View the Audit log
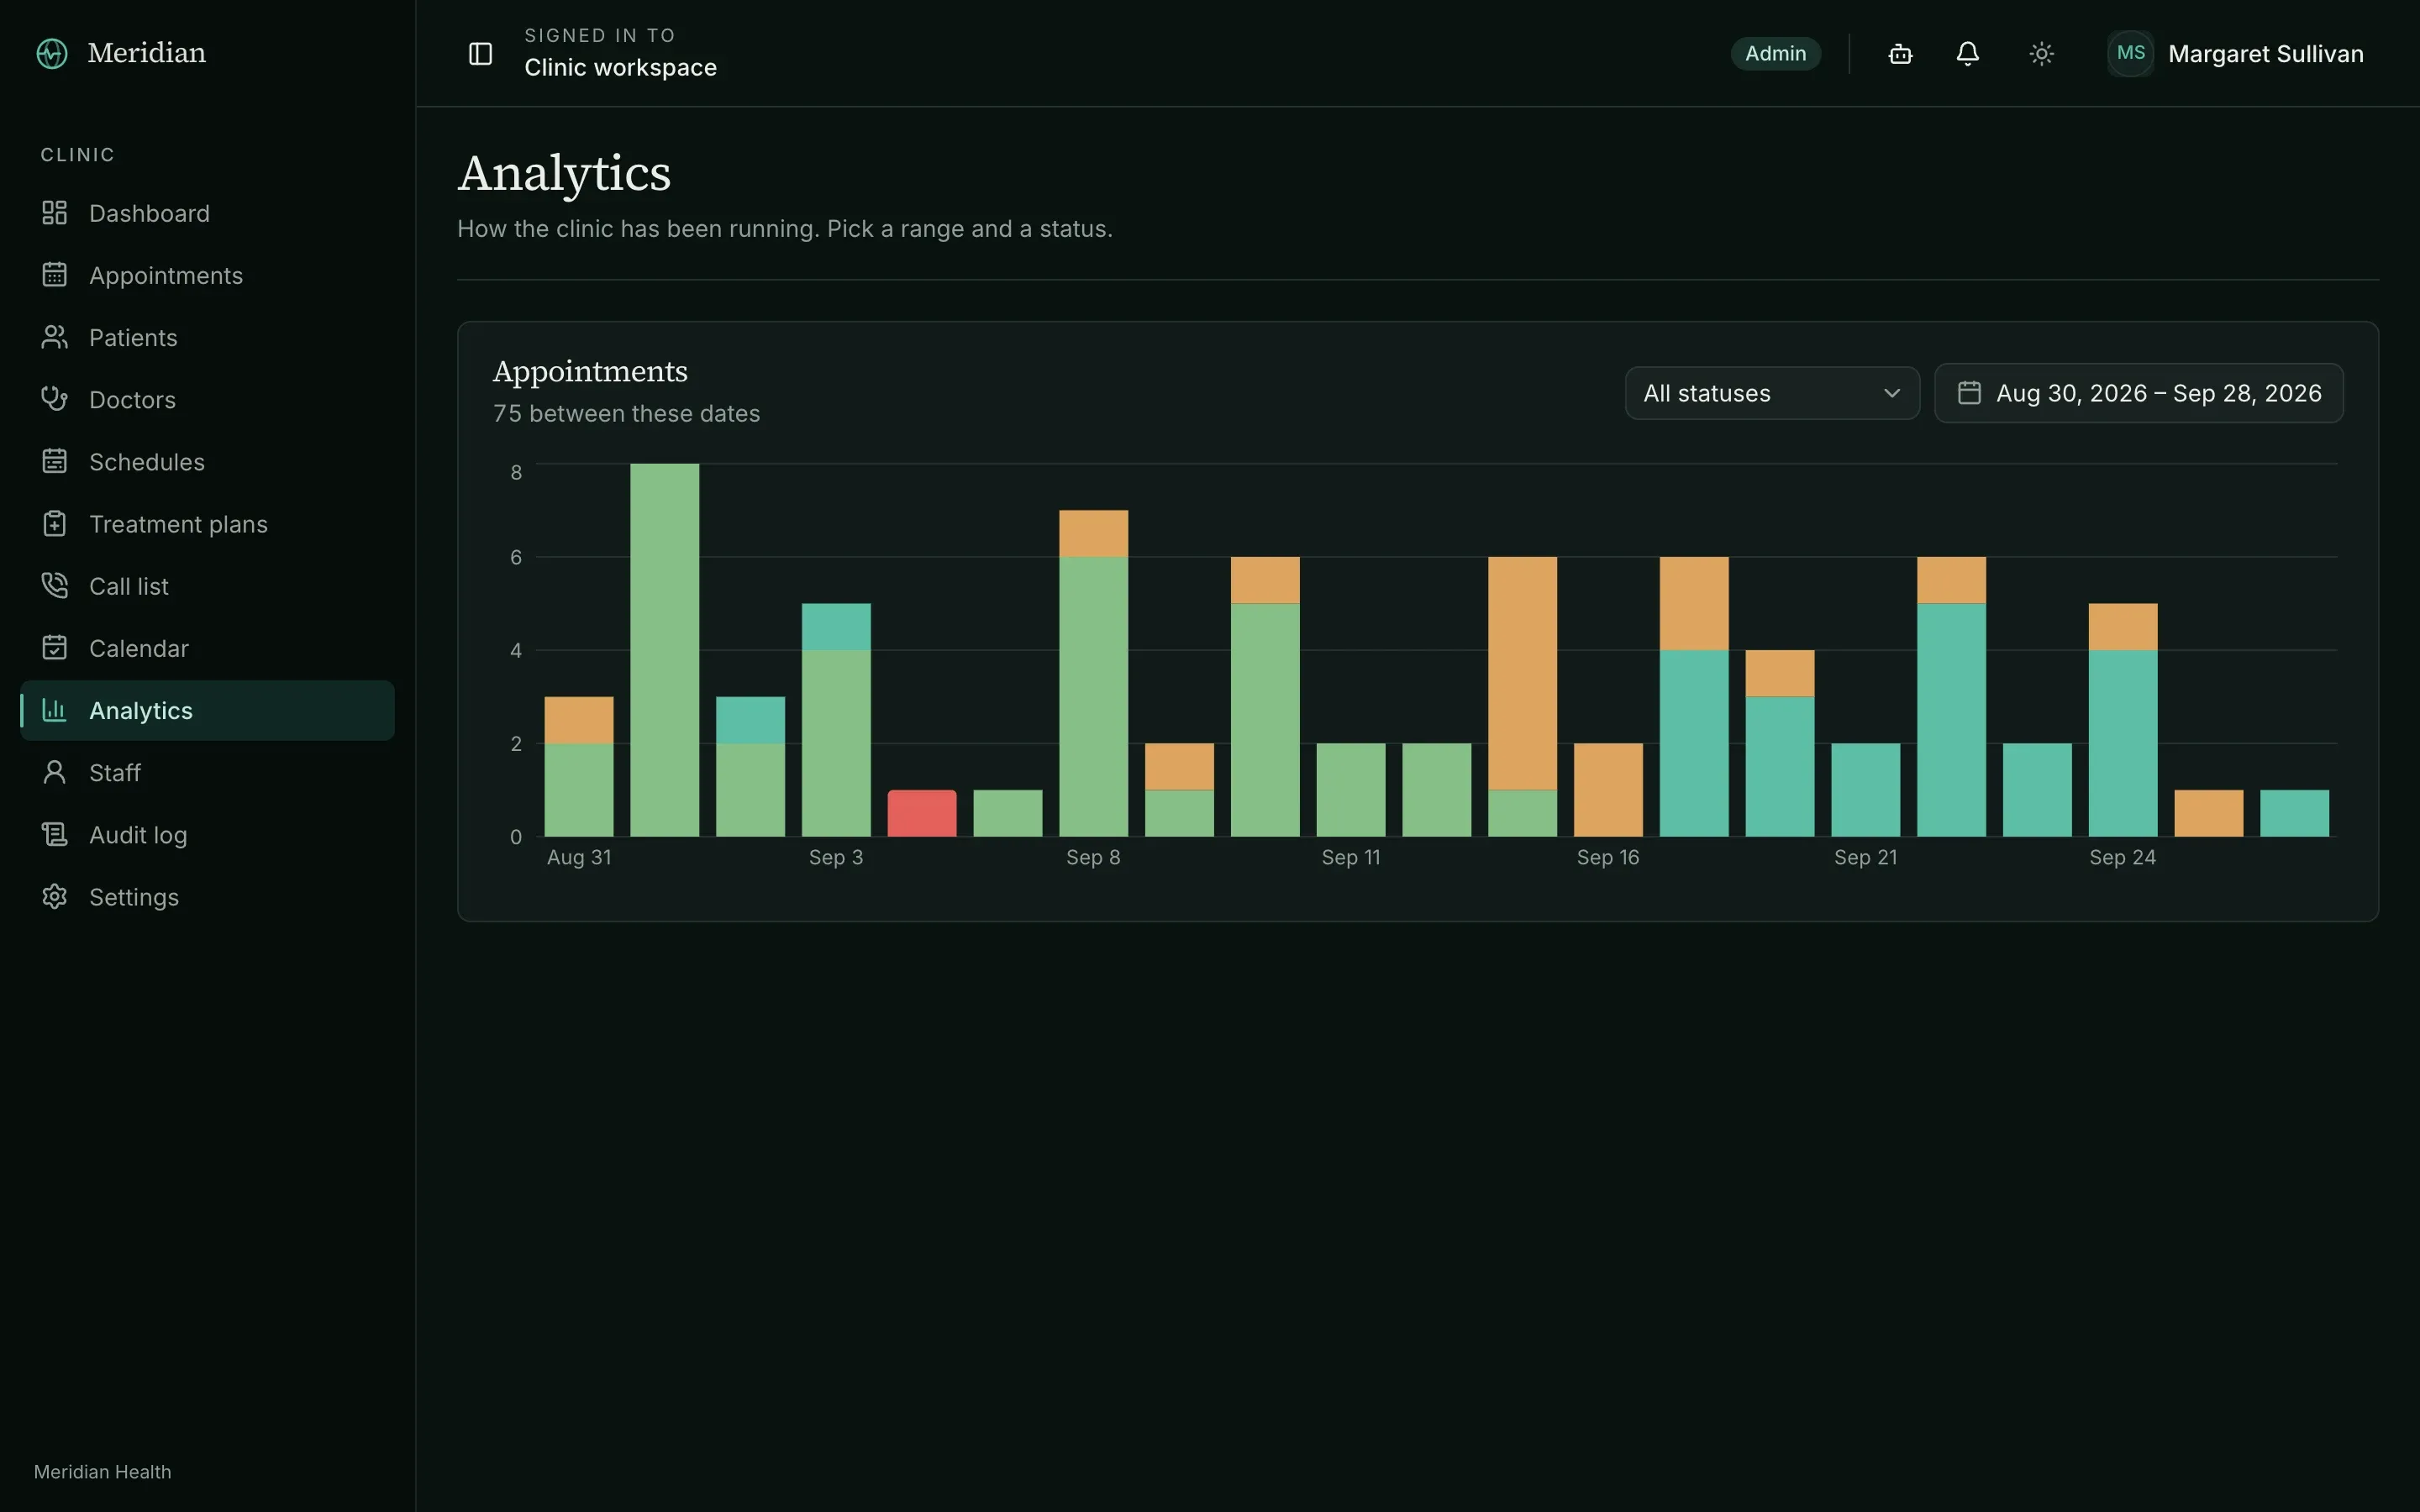The width and height of the screenshot is (2420, 1512). click(207, 834)
